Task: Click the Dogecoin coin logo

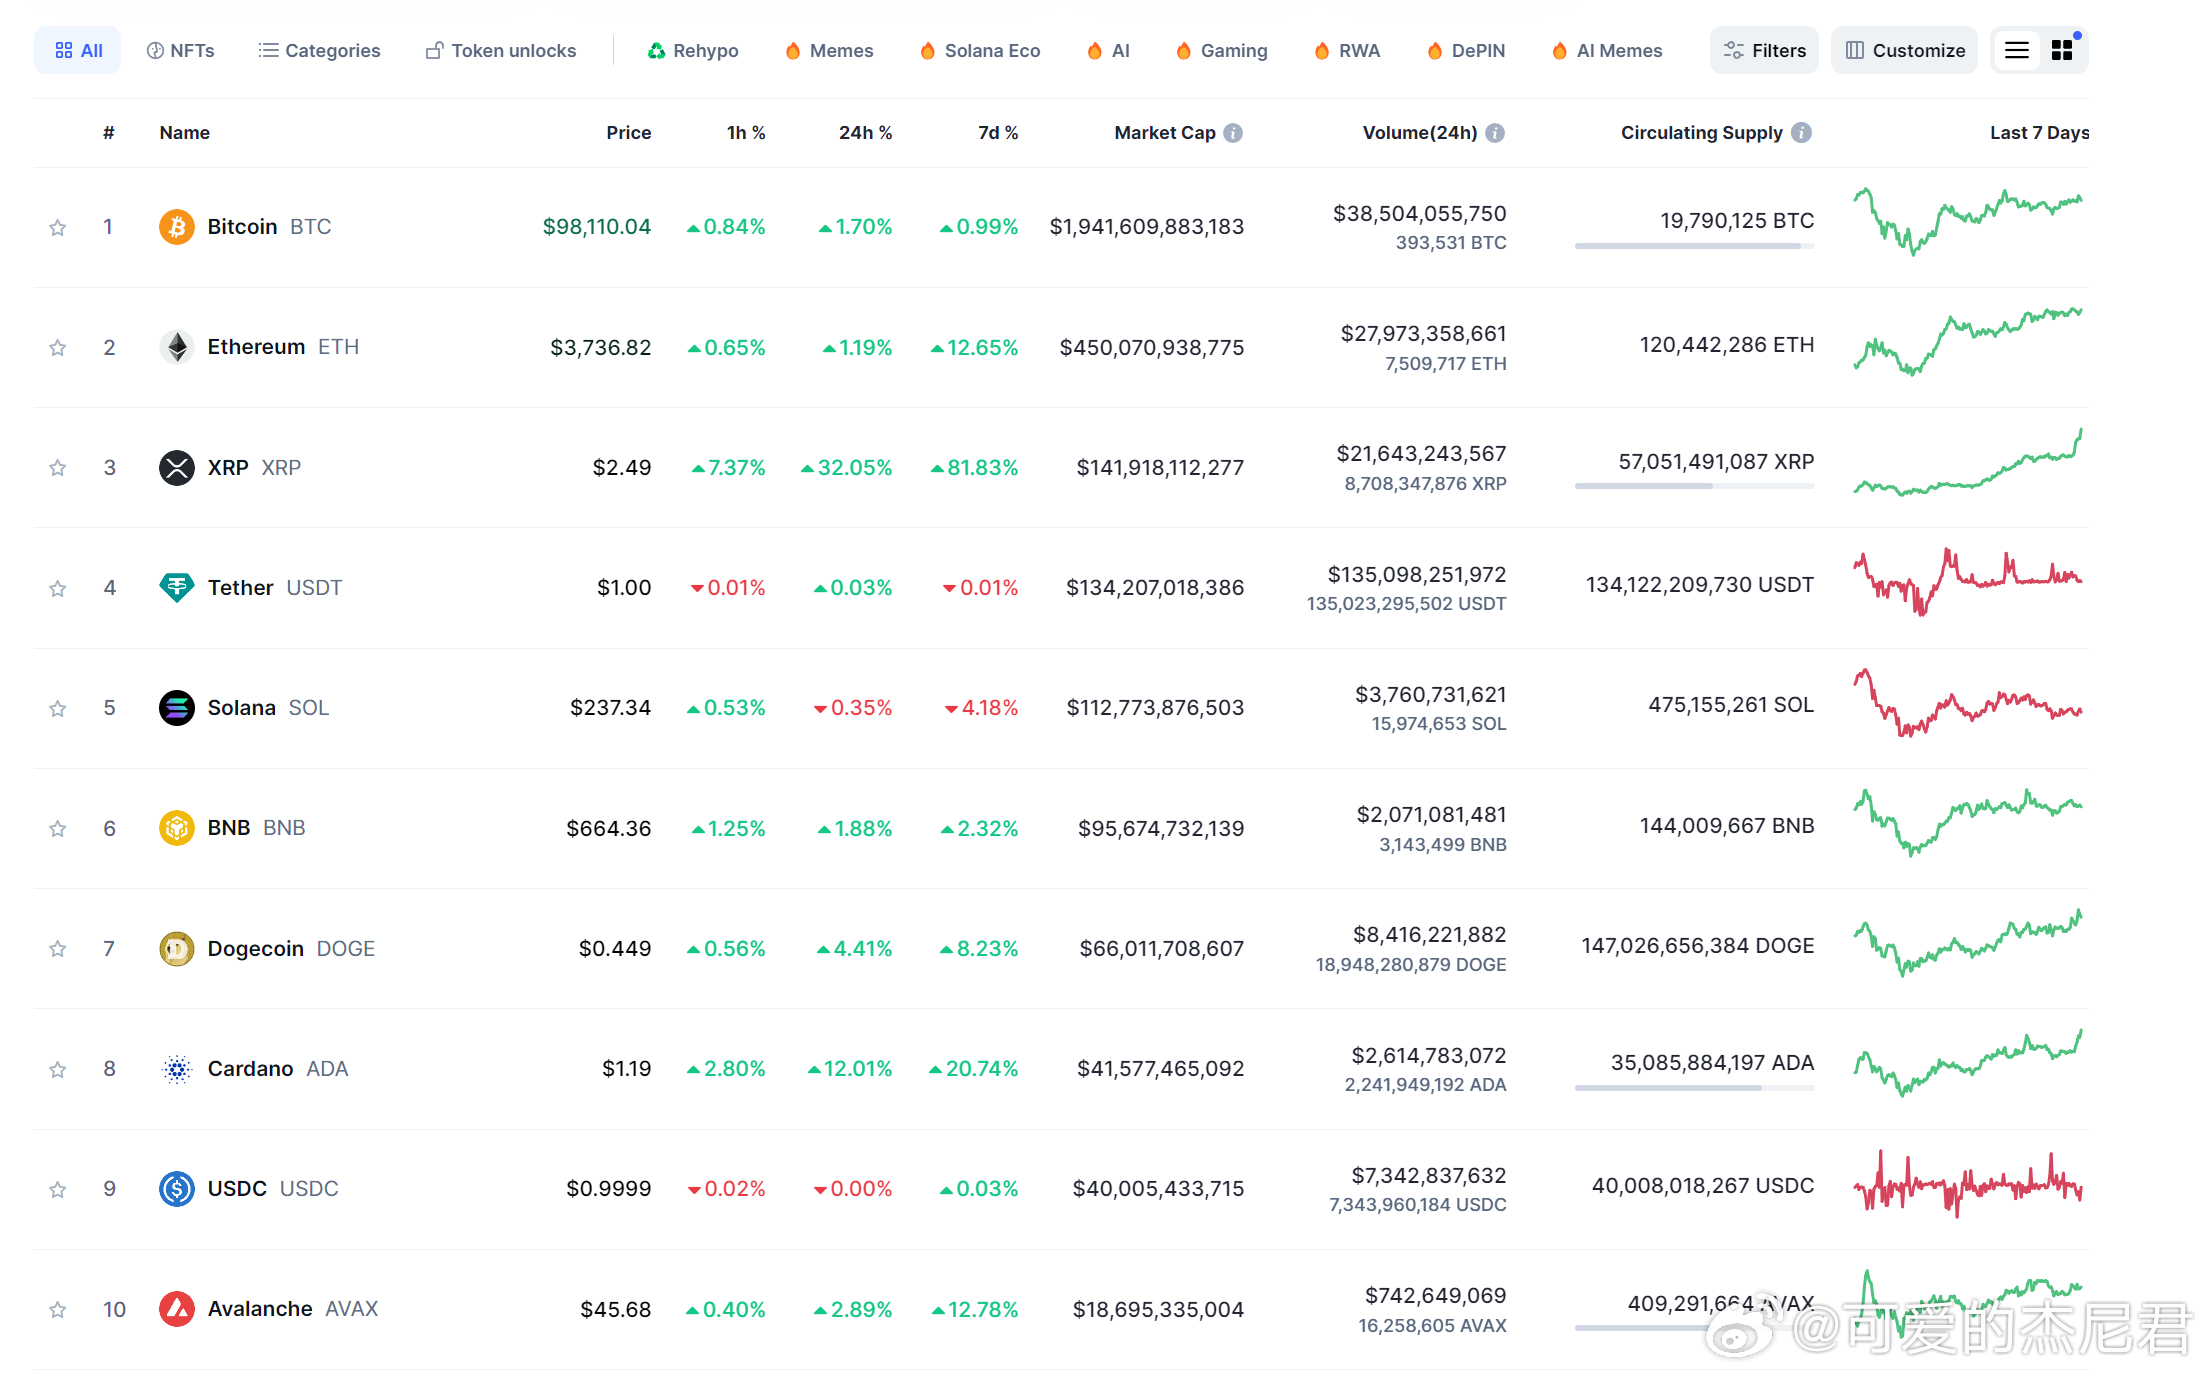Action: [x=177, y=948]
